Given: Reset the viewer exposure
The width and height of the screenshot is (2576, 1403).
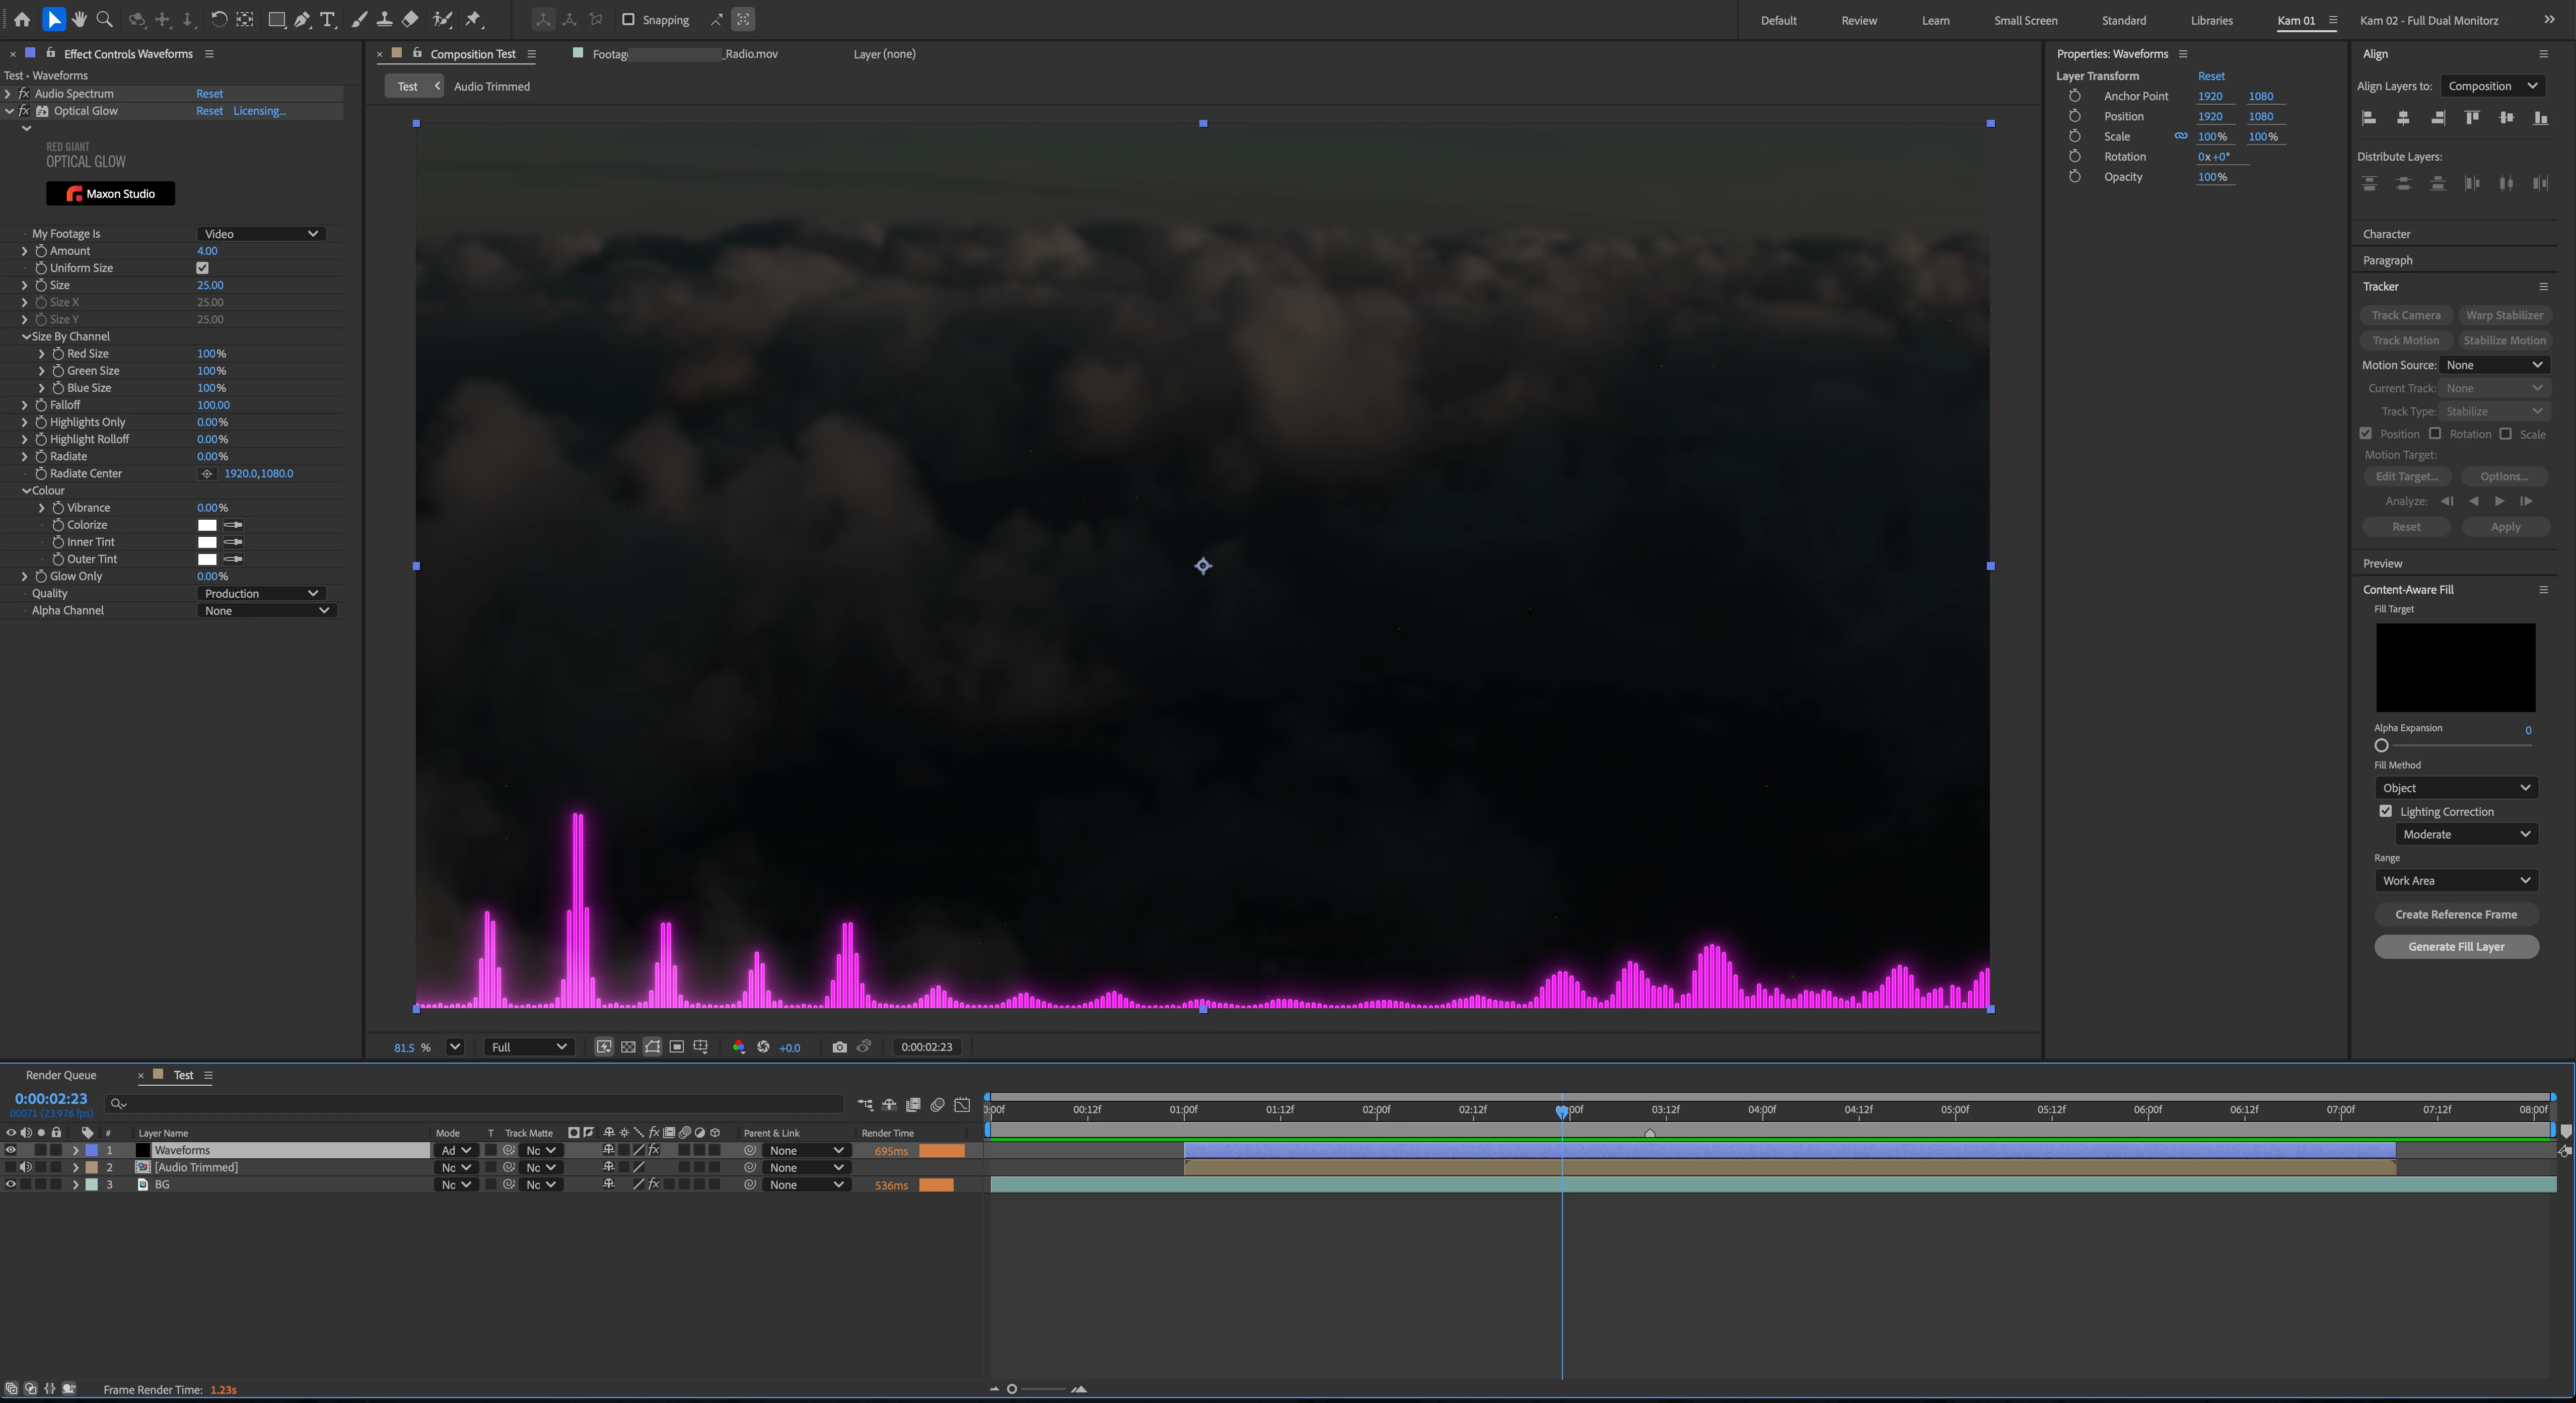Looking at the screenshot, I should [763, 1047].
